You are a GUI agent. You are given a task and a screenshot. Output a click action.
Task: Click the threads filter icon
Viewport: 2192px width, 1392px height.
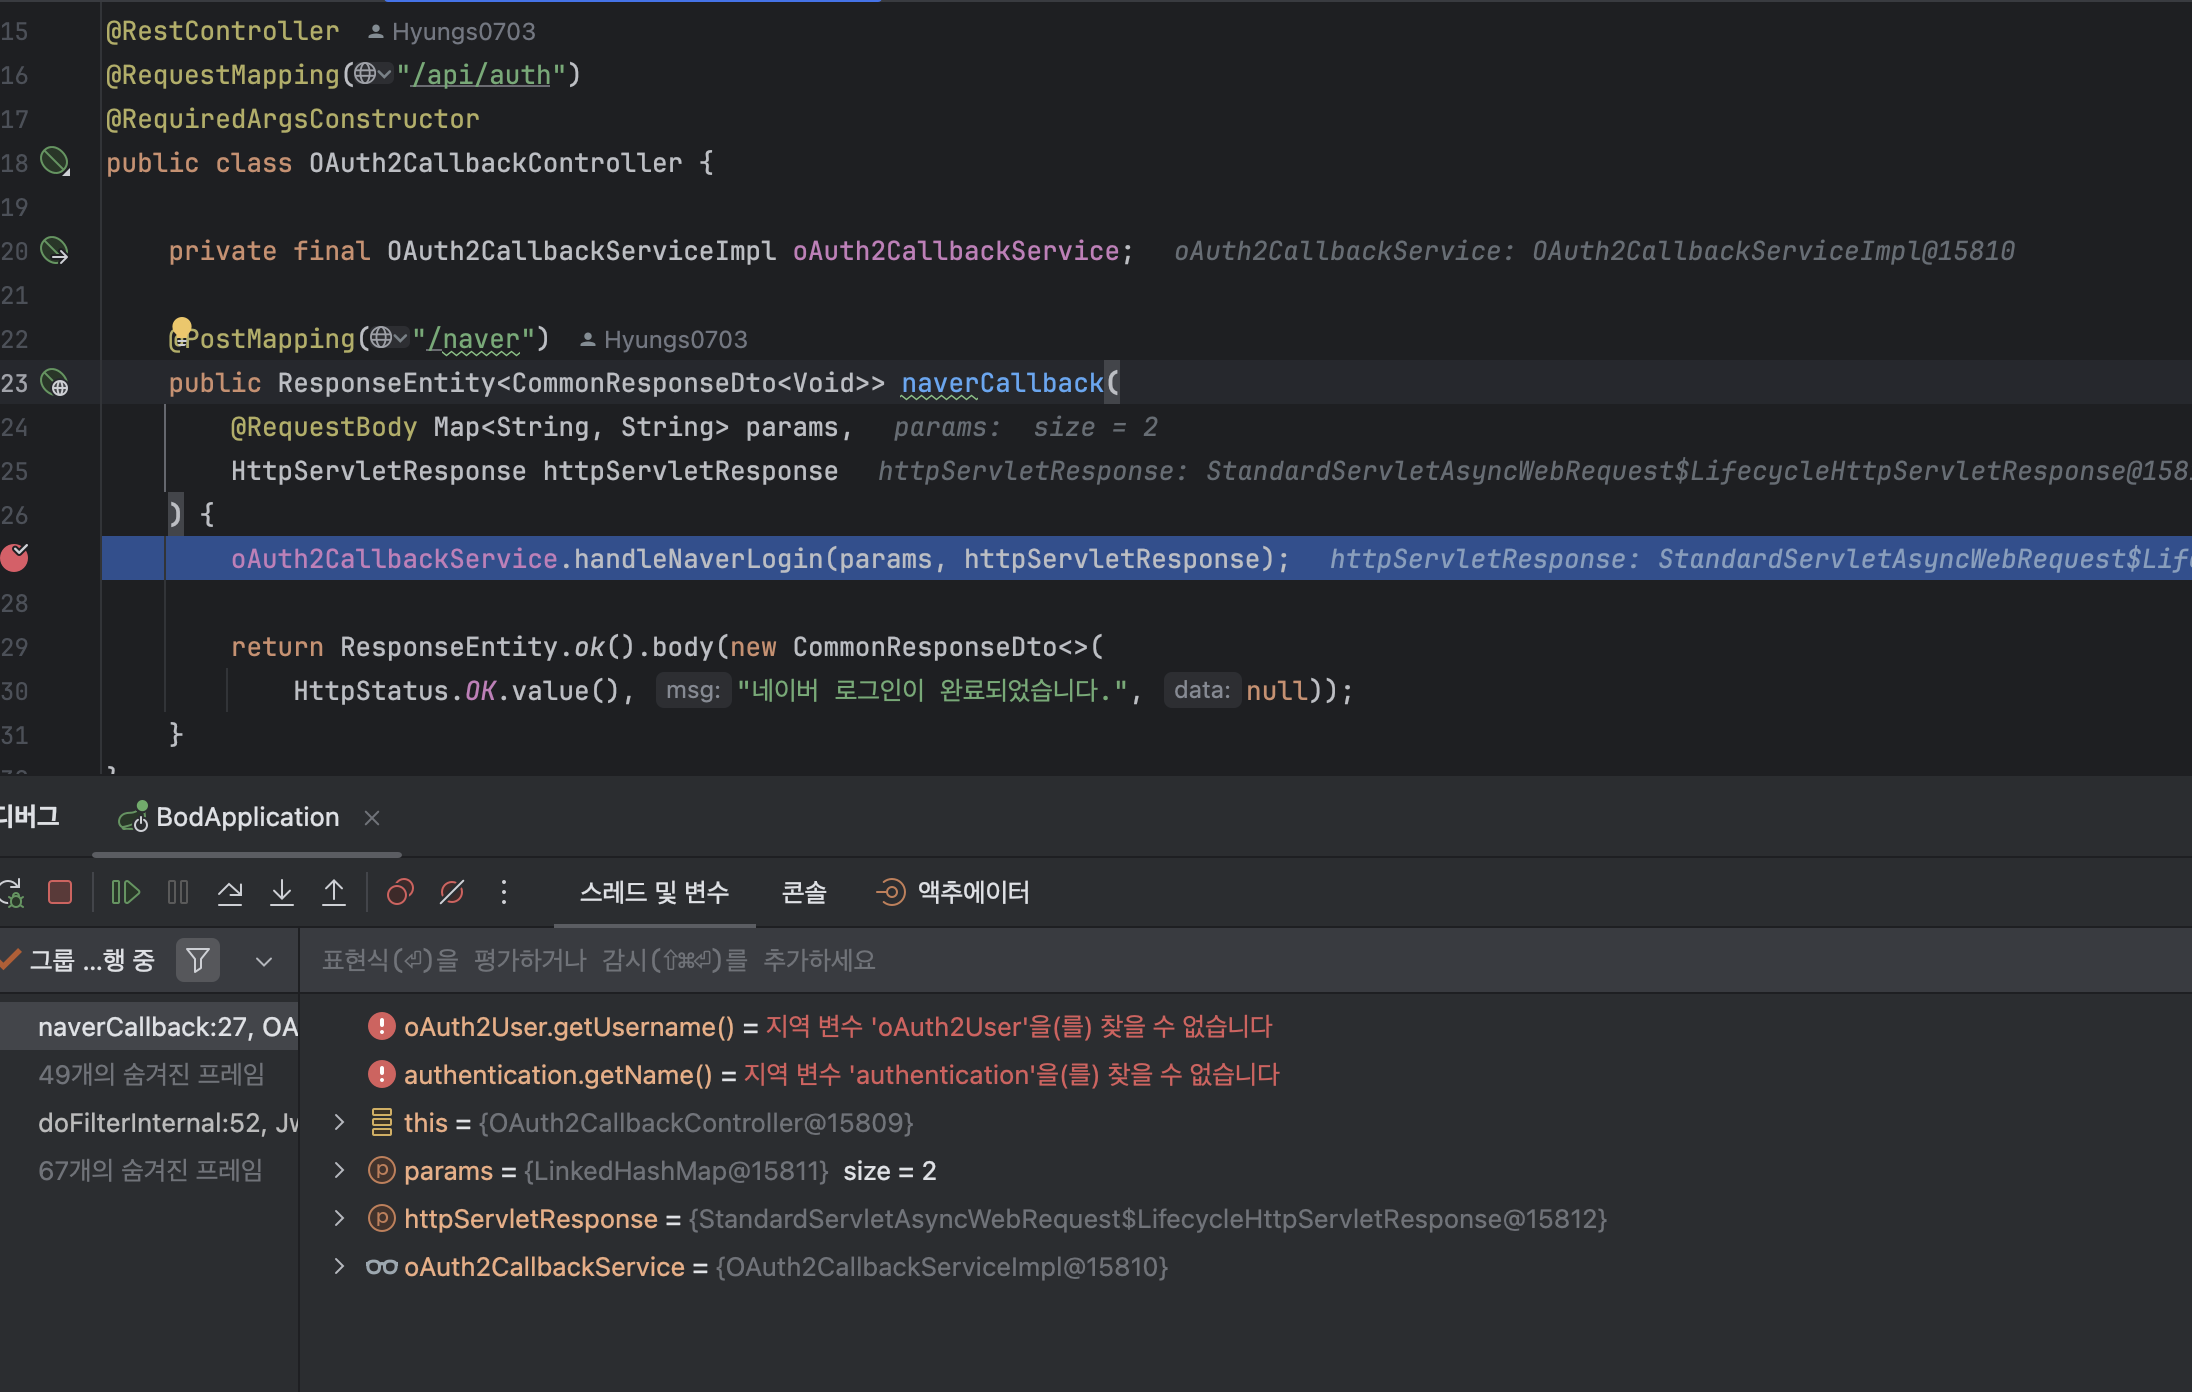click(x=198, y=961)
